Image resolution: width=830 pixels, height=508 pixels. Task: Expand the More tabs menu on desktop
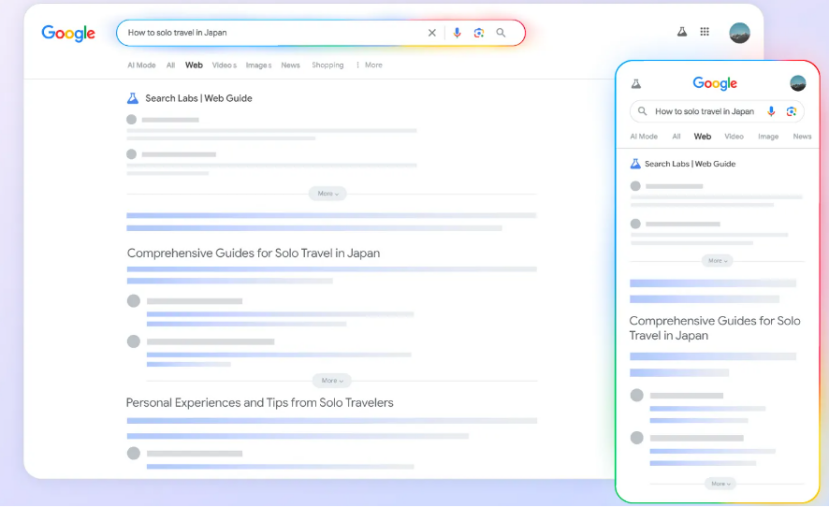(x=369, y=65)
